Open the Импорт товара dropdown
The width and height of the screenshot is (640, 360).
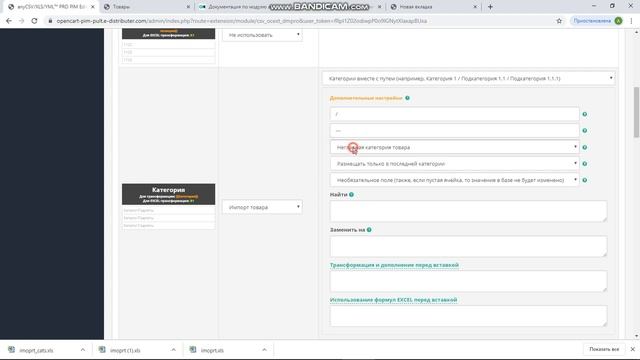click(x=262, y=207)
